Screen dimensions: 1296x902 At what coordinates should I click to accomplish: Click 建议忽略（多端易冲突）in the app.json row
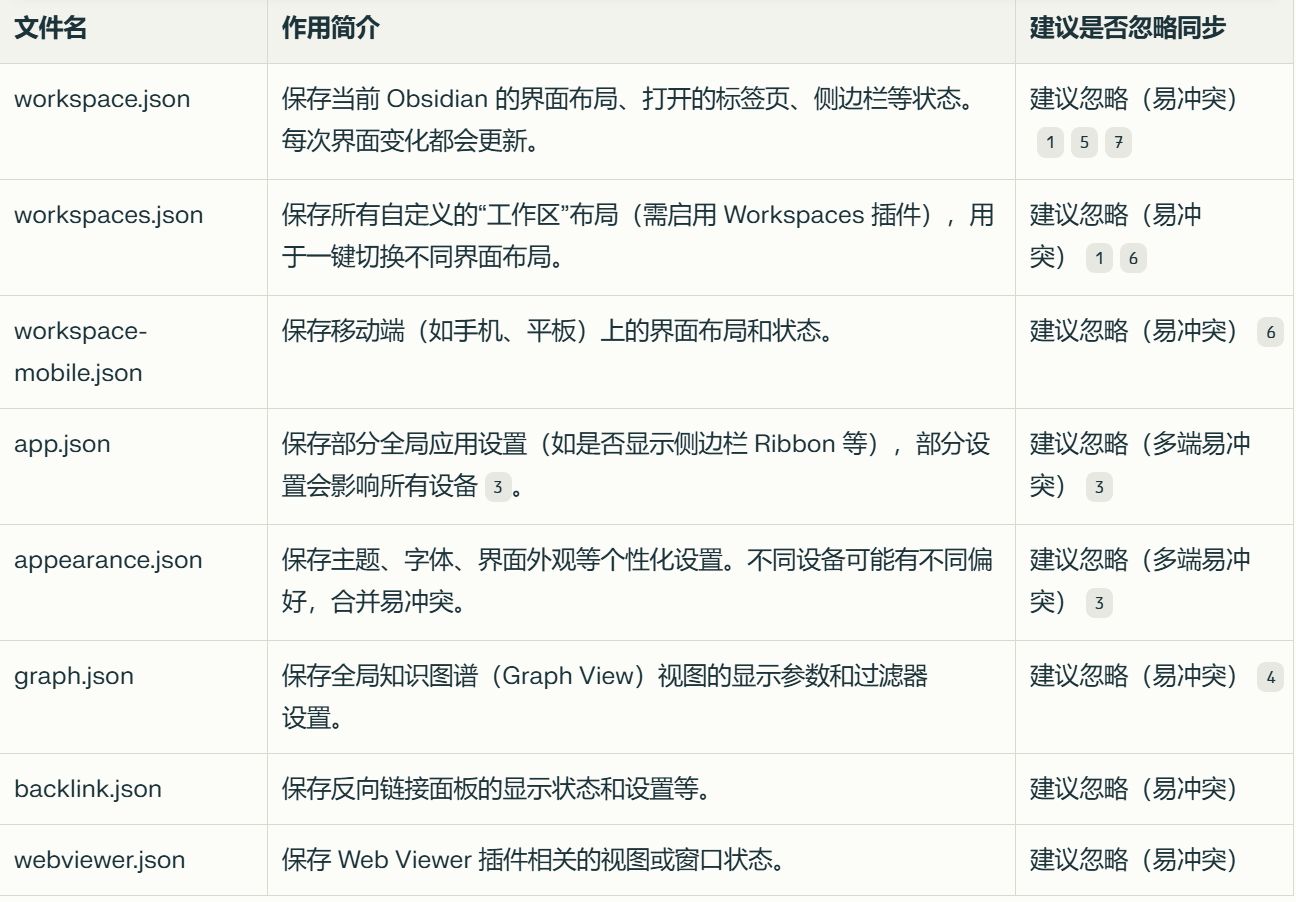(1140, 466)
